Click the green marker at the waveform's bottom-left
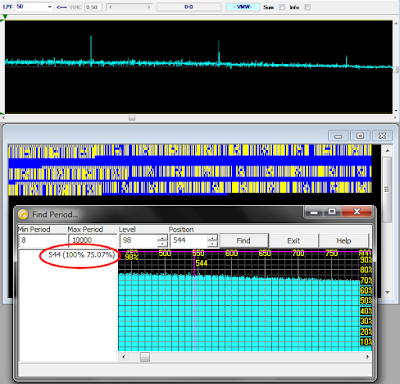Screen dimensions: 400x384 tap(2, 114)
